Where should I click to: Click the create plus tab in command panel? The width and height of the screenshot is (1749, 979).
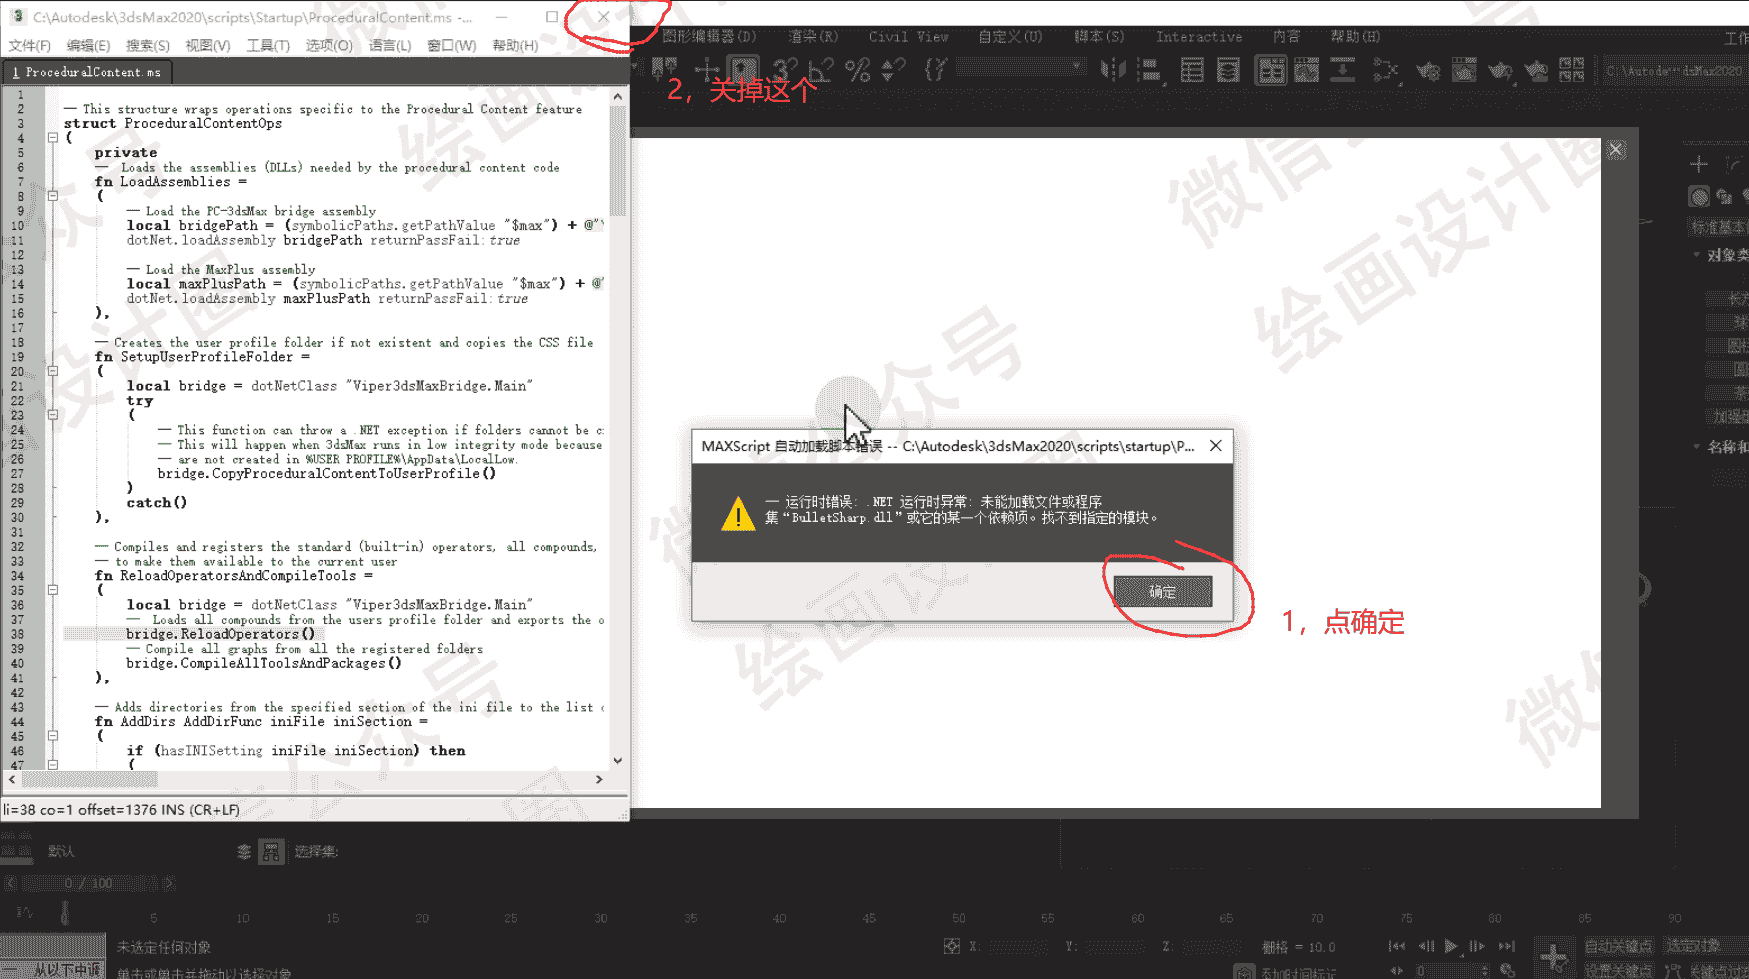[x=1699, y=164]
